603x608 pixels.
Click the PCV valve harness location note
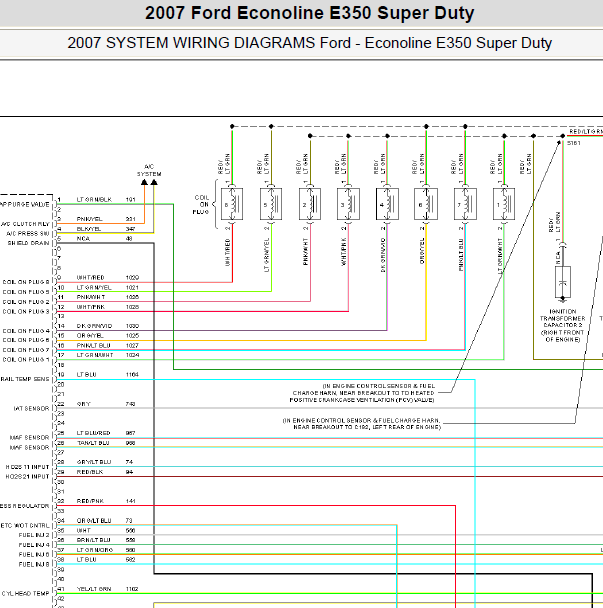(x=362, y=393)
